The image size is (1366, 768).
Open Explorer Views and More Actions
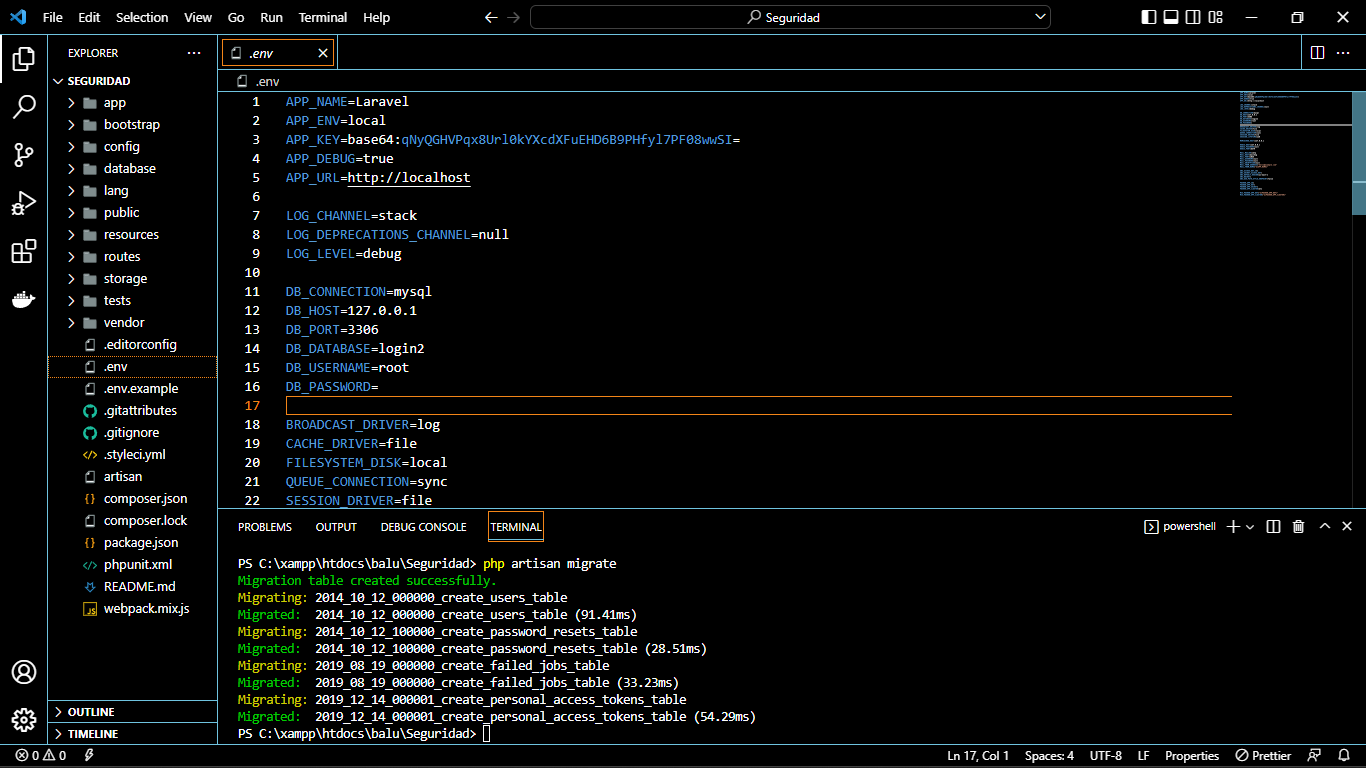pos(194,53)
